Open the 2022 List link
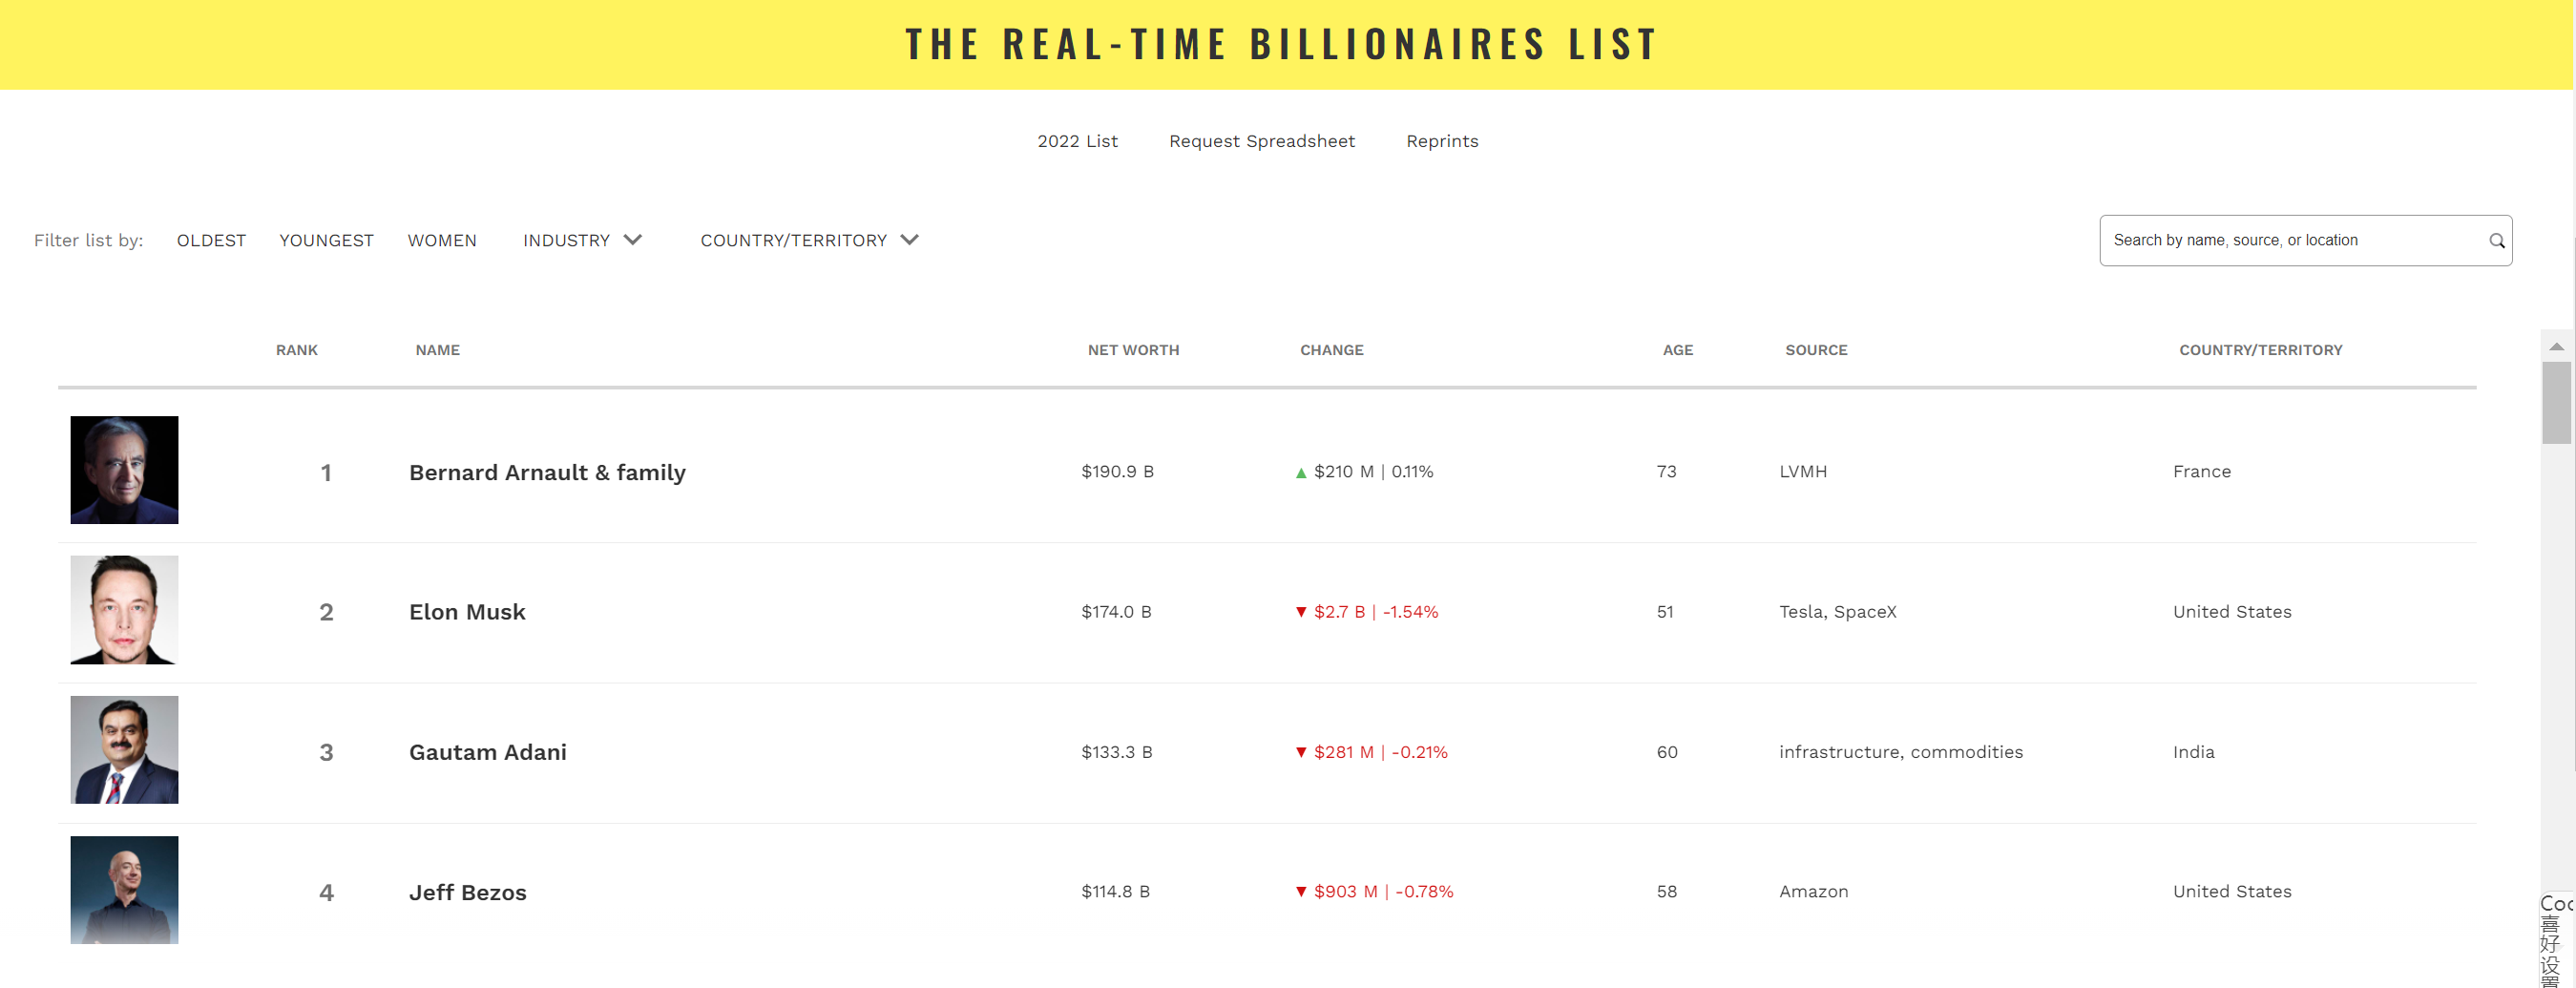This screenshot has width=2576, height=988. tap(1077, 141)
